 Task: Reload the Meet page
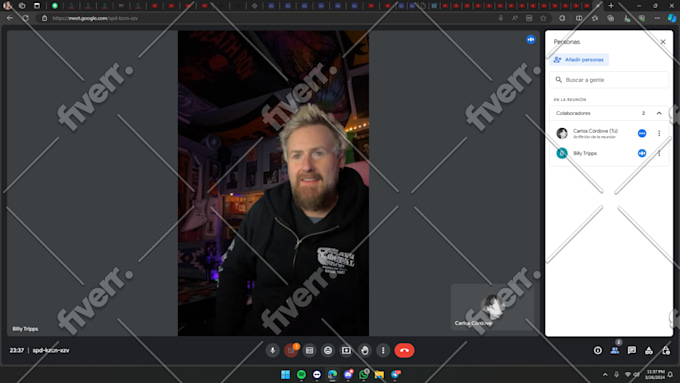26,18
